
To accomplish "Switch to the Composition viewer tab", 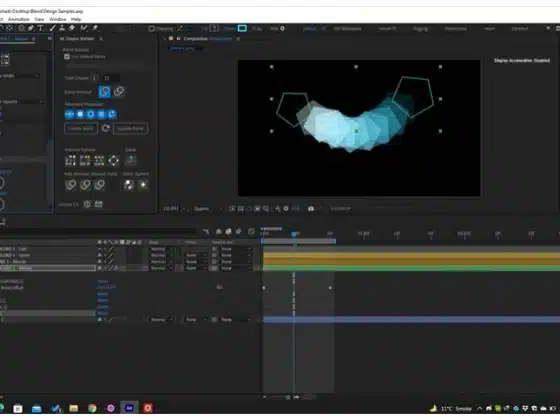I will [208, 39].
